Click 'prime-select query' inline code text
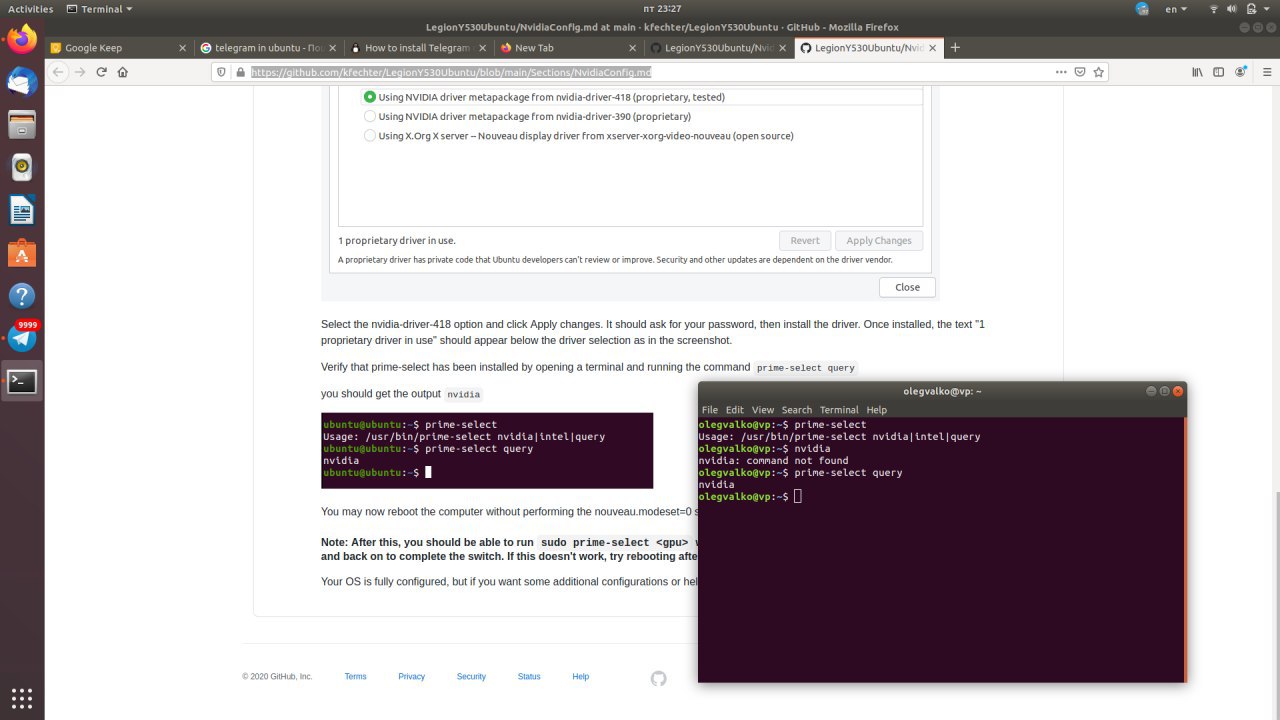The width and height of the screenshot is (1280, 720). point(806,368)
